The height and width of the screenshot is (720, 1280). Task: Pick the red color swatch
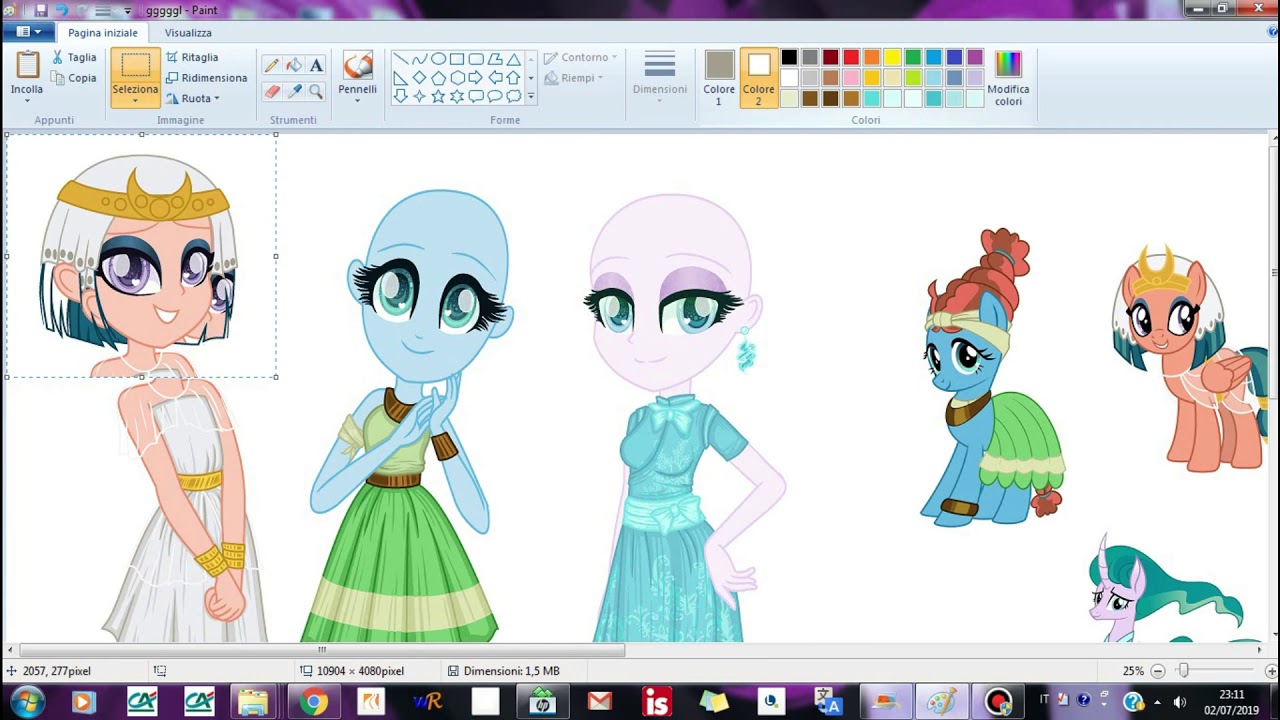pos(851,58)
